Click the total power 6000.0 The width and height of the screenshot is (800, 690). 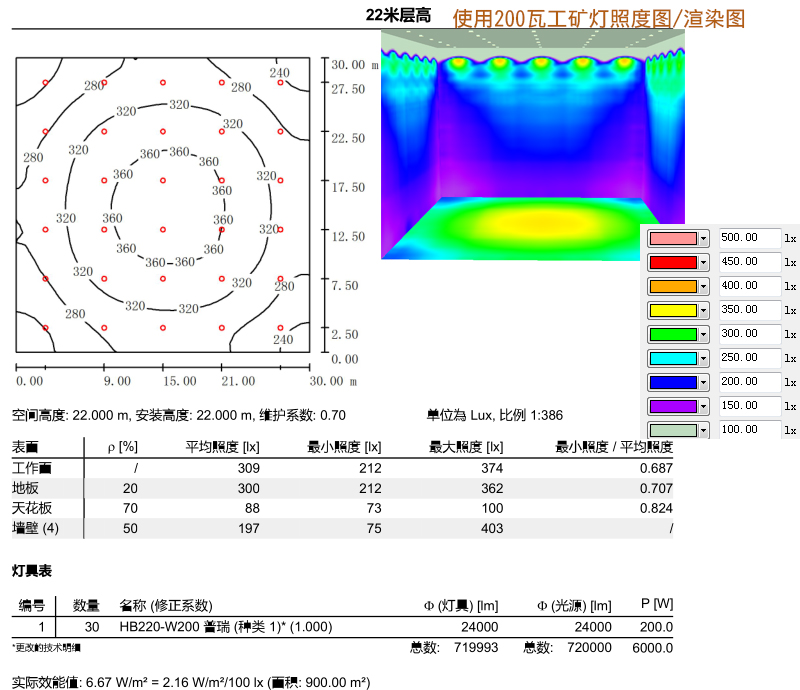[653, 648]
